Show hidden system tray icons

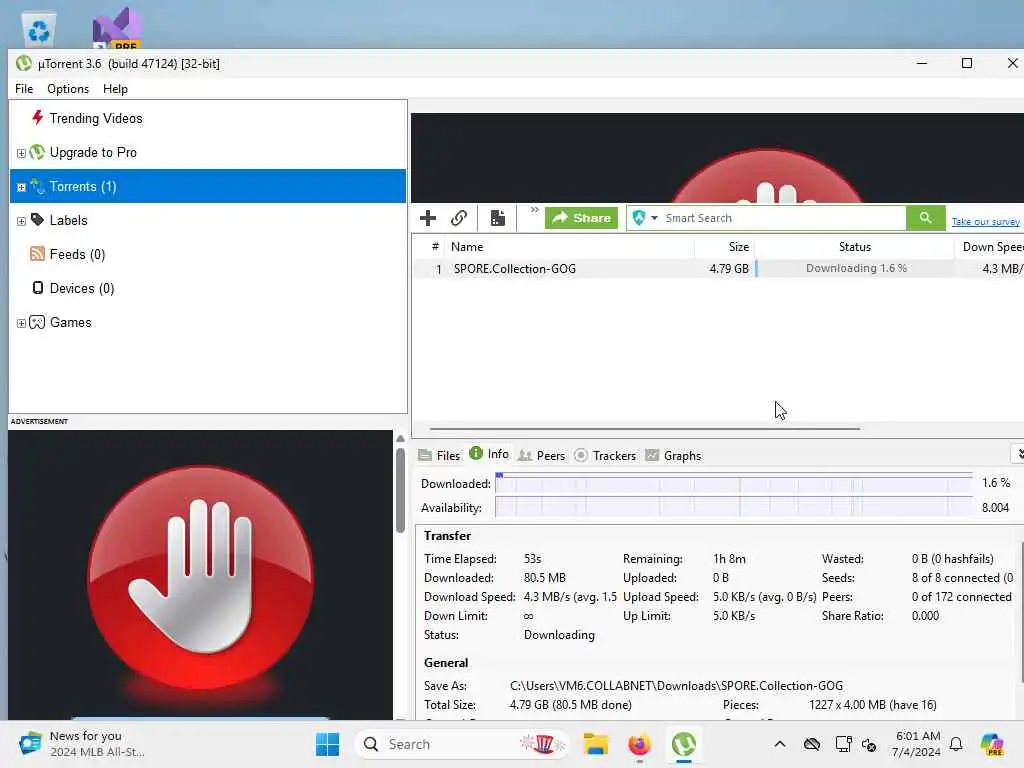(780, 744)
